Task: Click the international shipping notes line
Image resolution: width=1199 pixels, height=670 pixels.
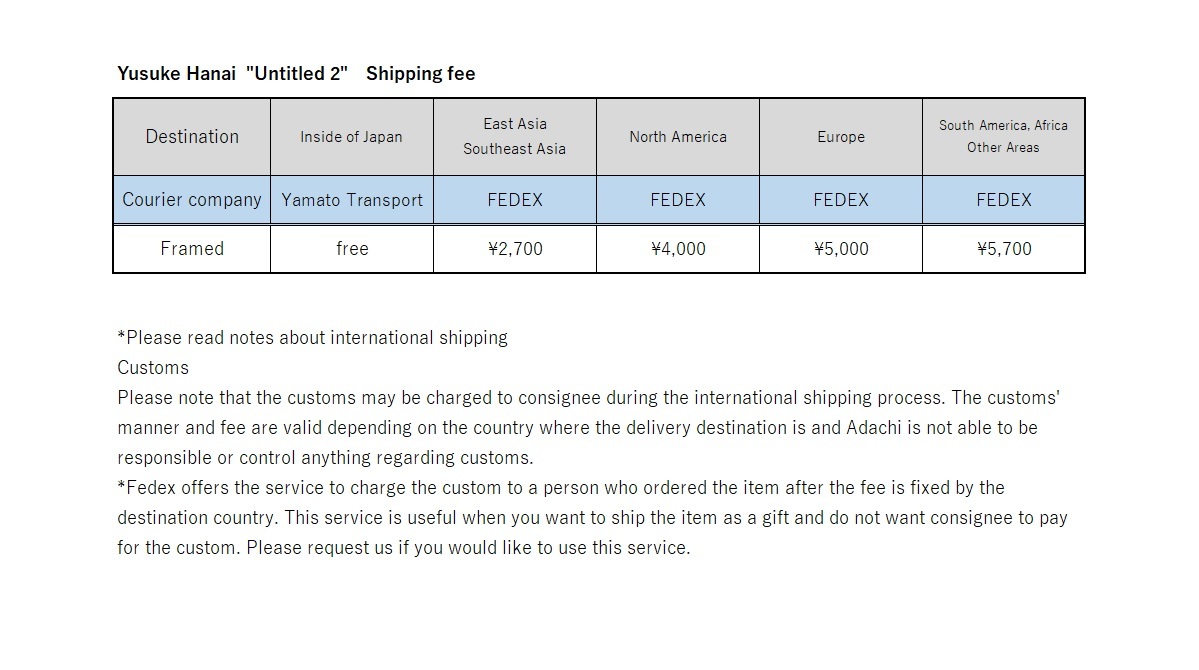Action: pos(312,338)
